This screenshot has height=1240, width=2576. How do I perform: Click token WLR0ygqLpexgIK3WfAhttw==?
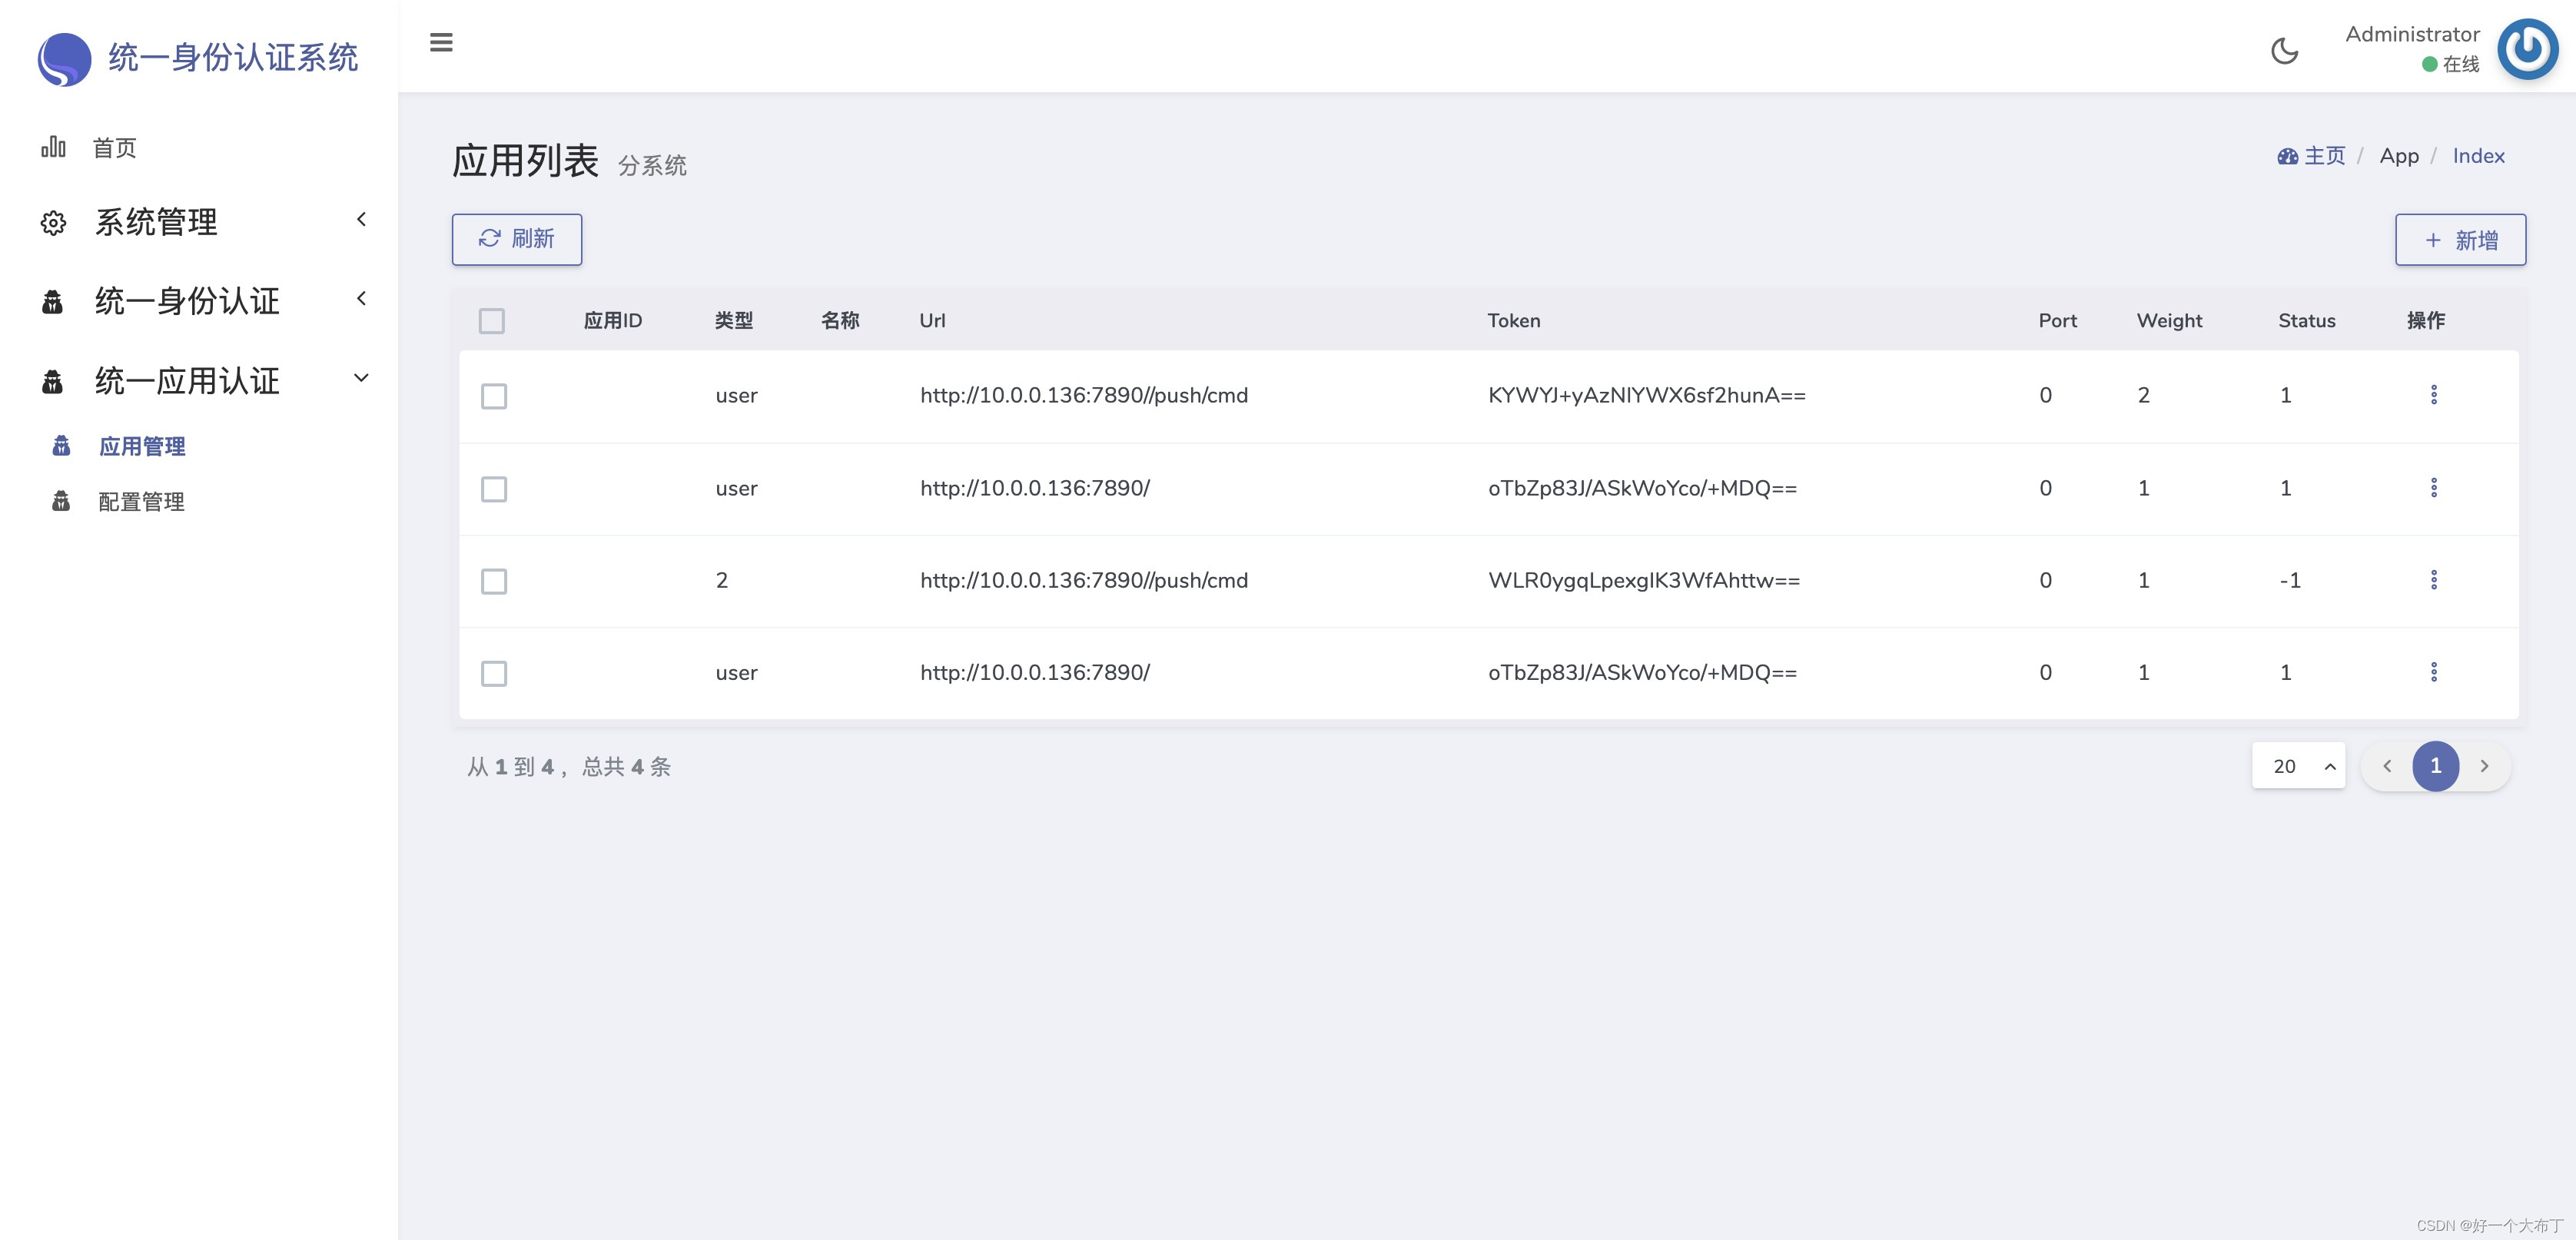pyautogui.click(x=1644, y=580)
